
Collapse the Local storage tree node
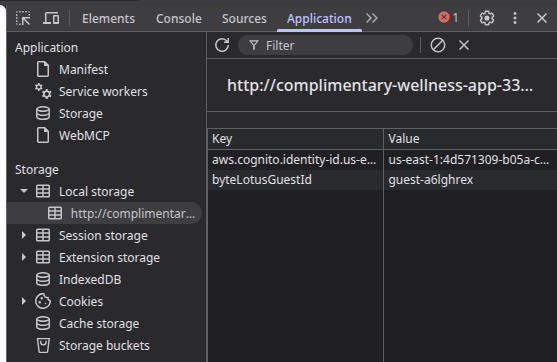point(24,191)
